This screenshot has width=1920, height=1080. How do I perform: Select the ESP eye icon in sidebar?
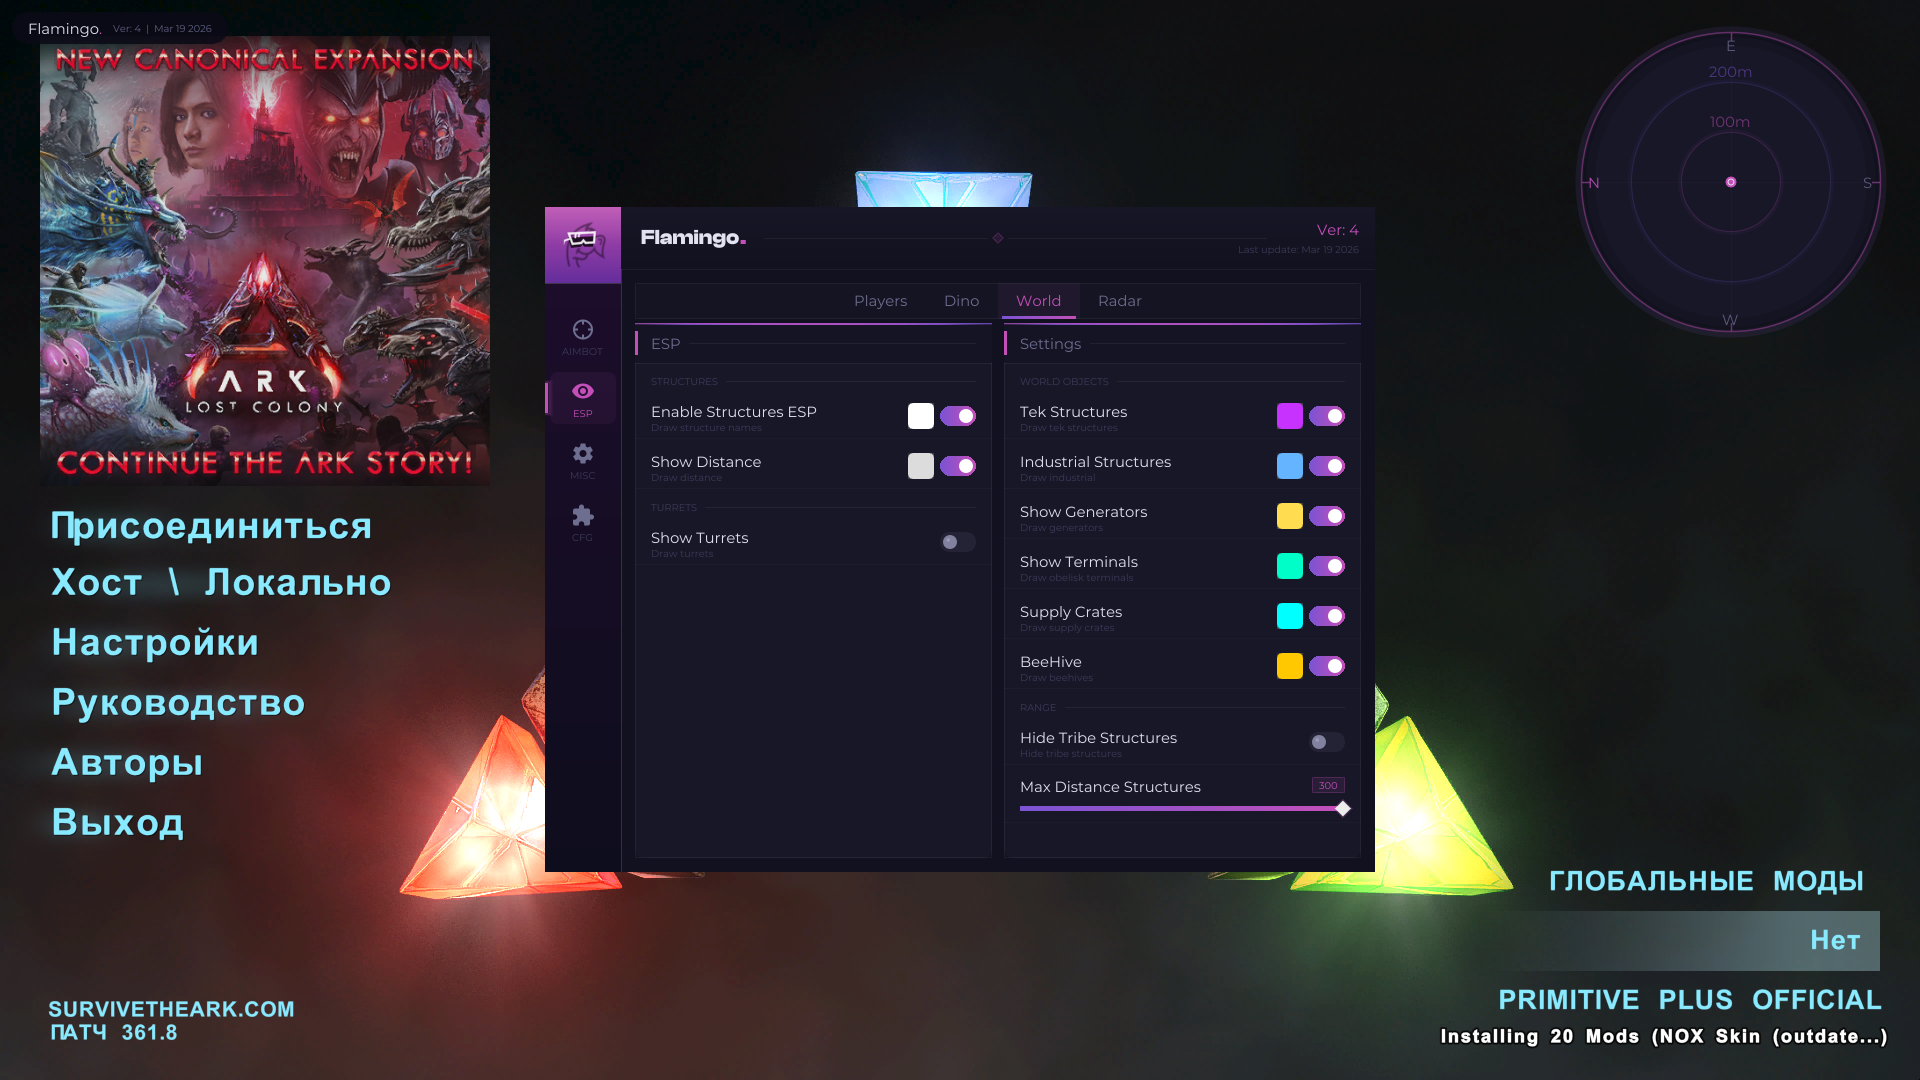tap(582, 398)
